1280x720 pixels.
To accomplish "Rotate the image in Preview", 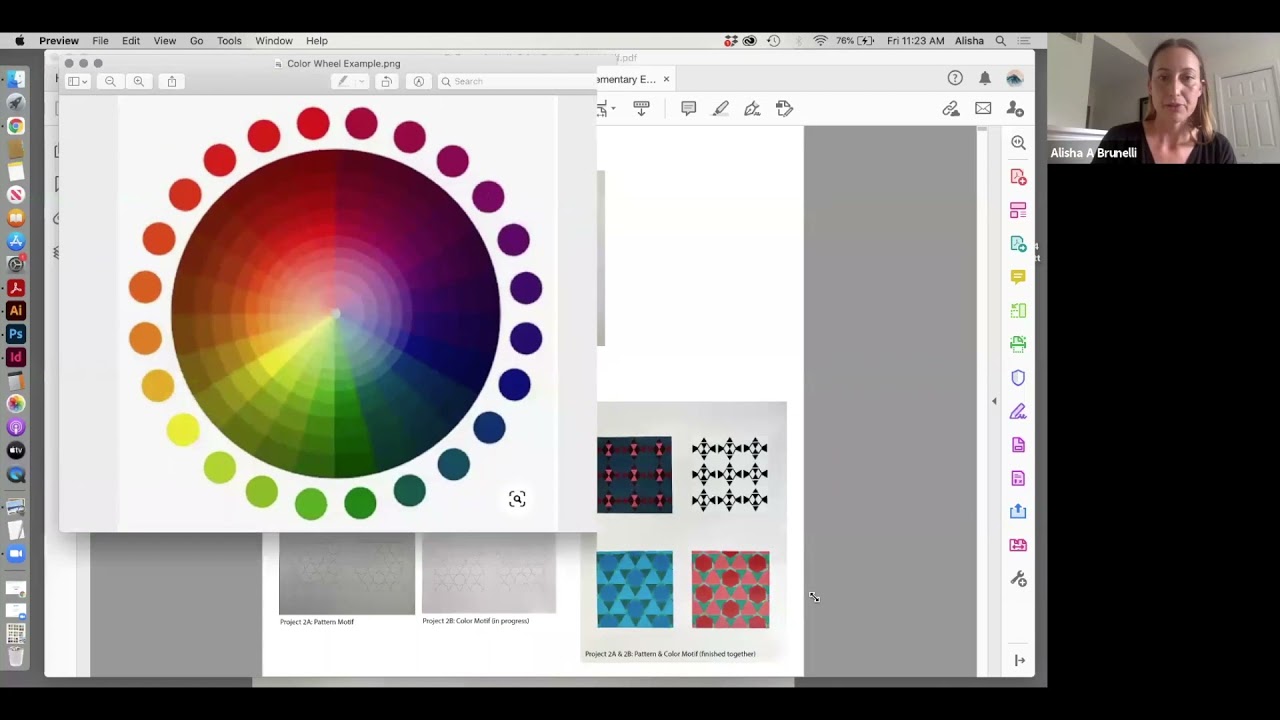I will (x=387, y=81).
